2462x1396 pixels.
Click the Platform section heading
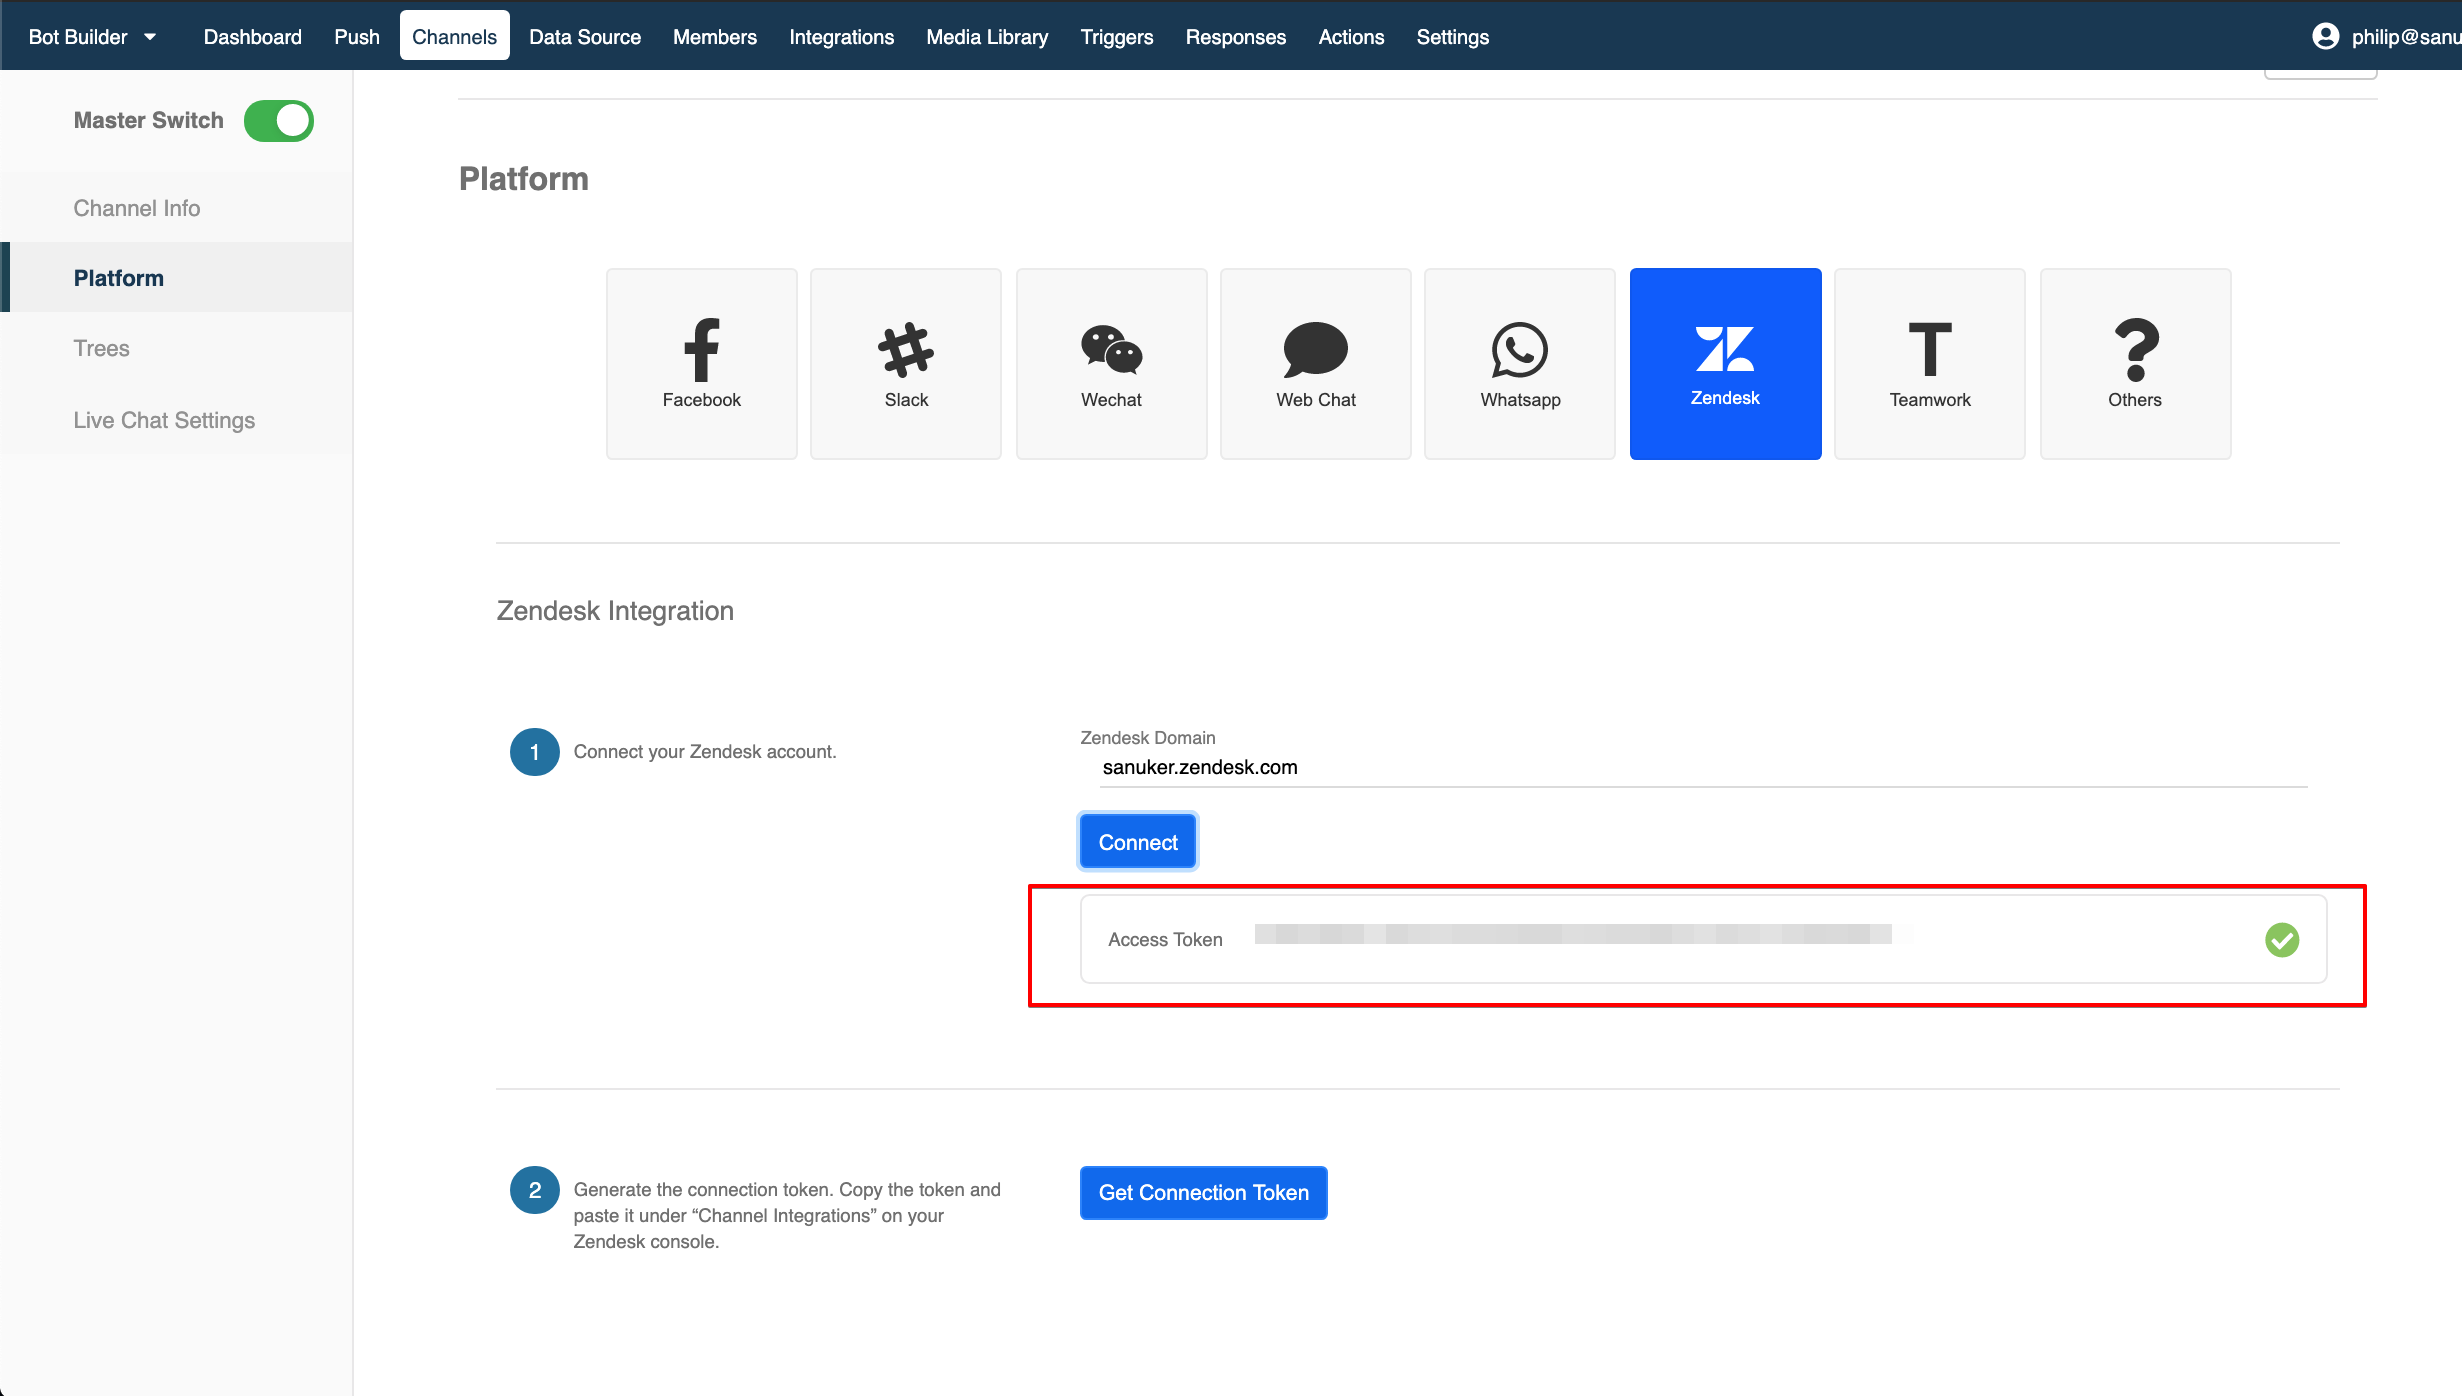pos(524,179)
